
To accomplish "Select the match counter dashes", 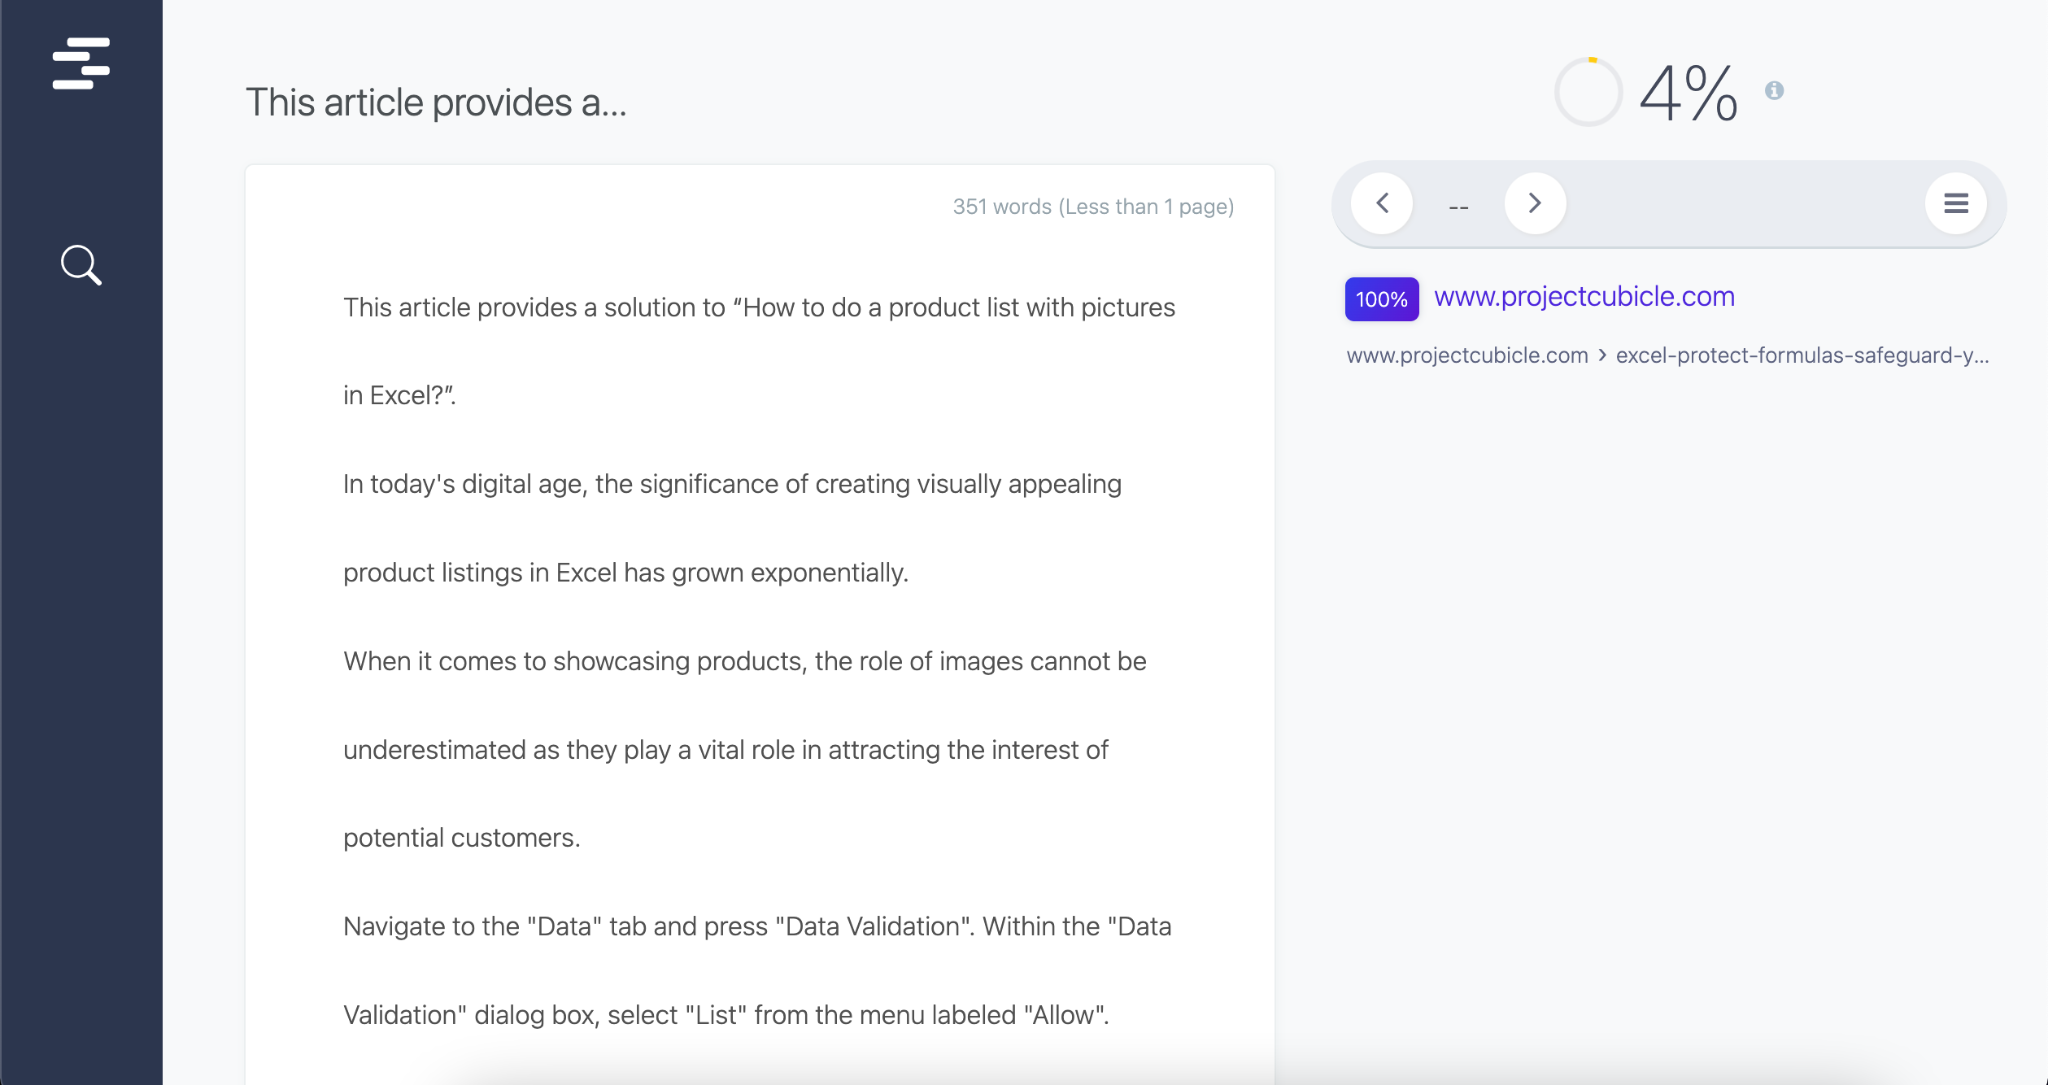I will click(1459, 208).
